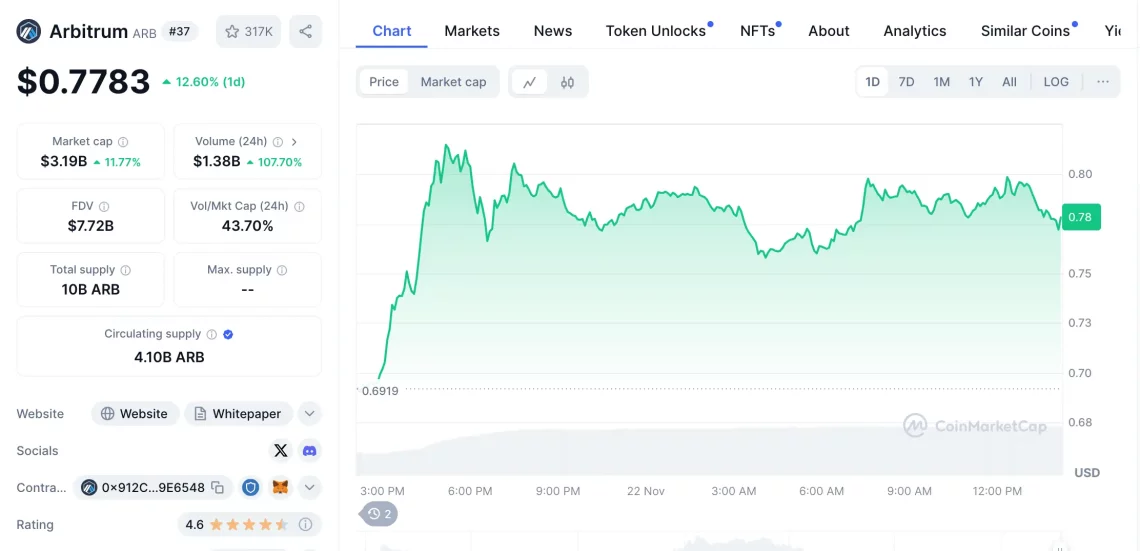Open the Whitepaper link button

coord(238,414)
